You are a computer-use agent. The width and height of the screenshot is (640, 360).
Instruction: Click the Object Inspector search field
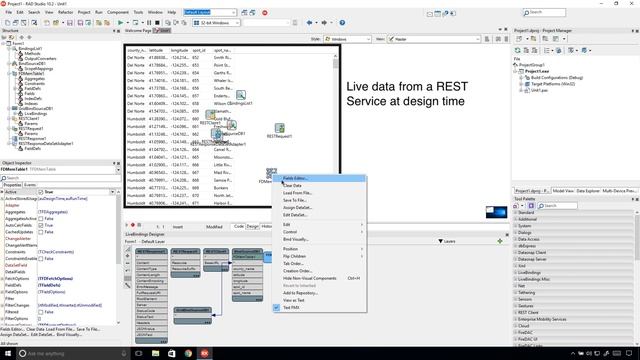(60, 178)
